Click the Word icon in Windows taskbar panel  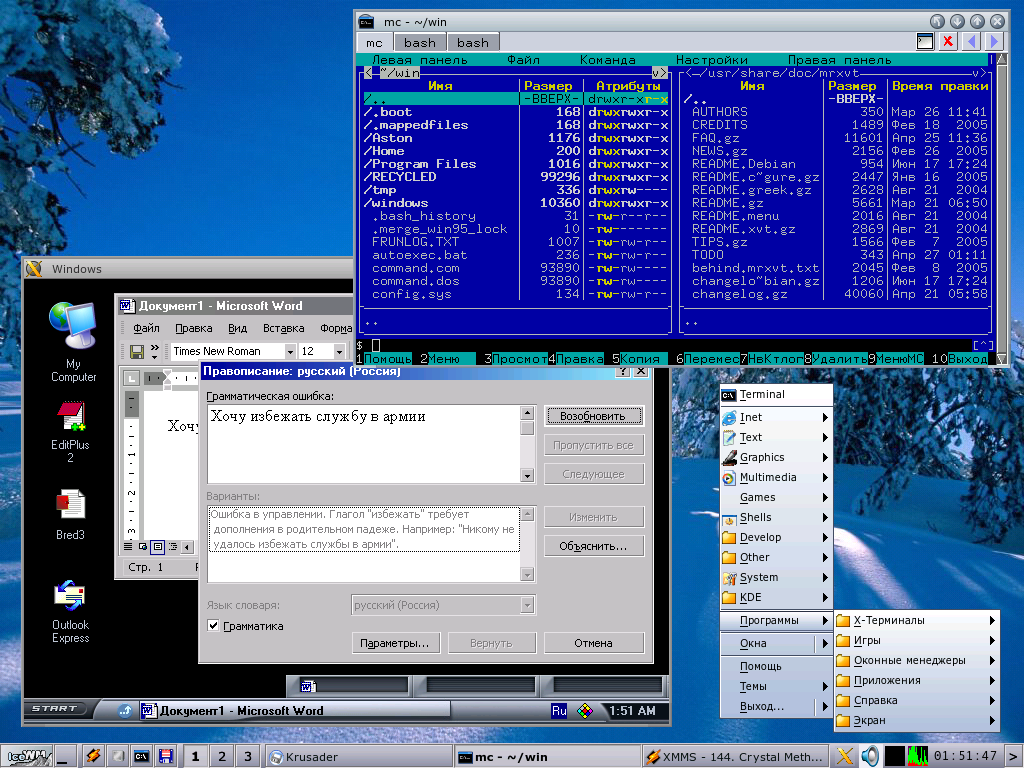(308, 686)
